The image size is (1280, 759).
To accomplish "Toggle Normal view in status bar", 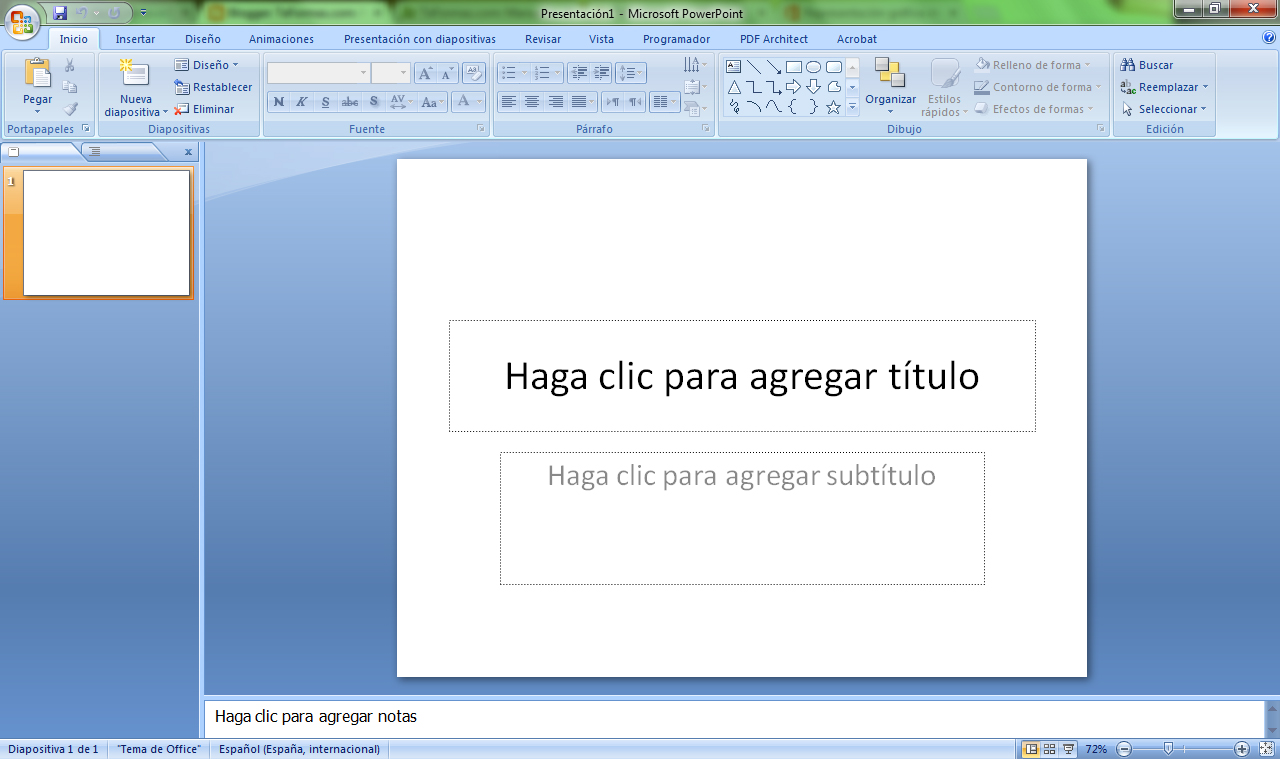I will pos(1031,749).
